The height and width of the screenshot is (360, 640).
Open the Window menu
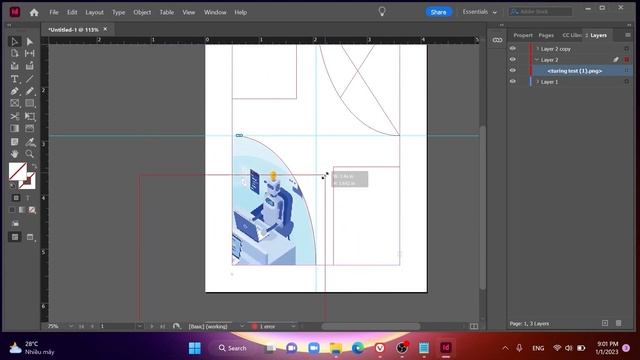(215, 12)
